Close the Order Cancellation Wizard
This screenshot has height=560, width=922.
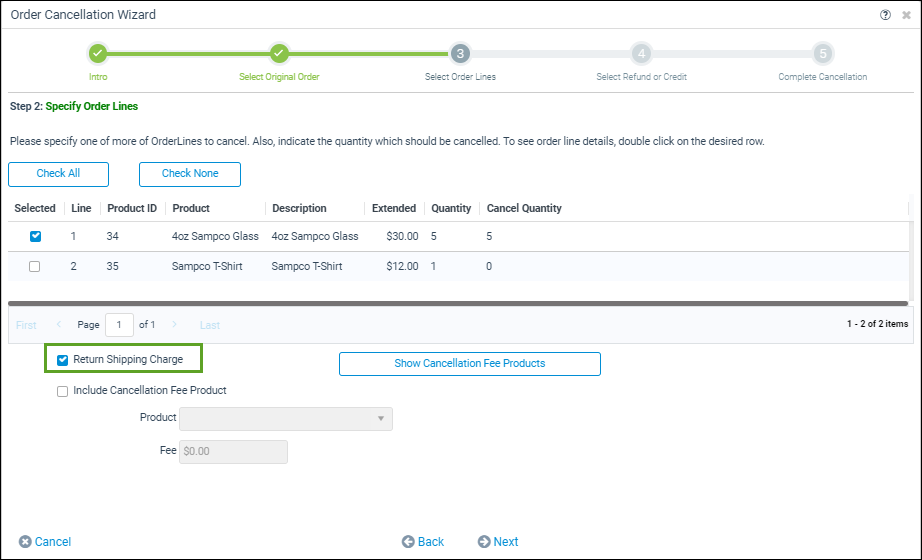click(906, 15)
